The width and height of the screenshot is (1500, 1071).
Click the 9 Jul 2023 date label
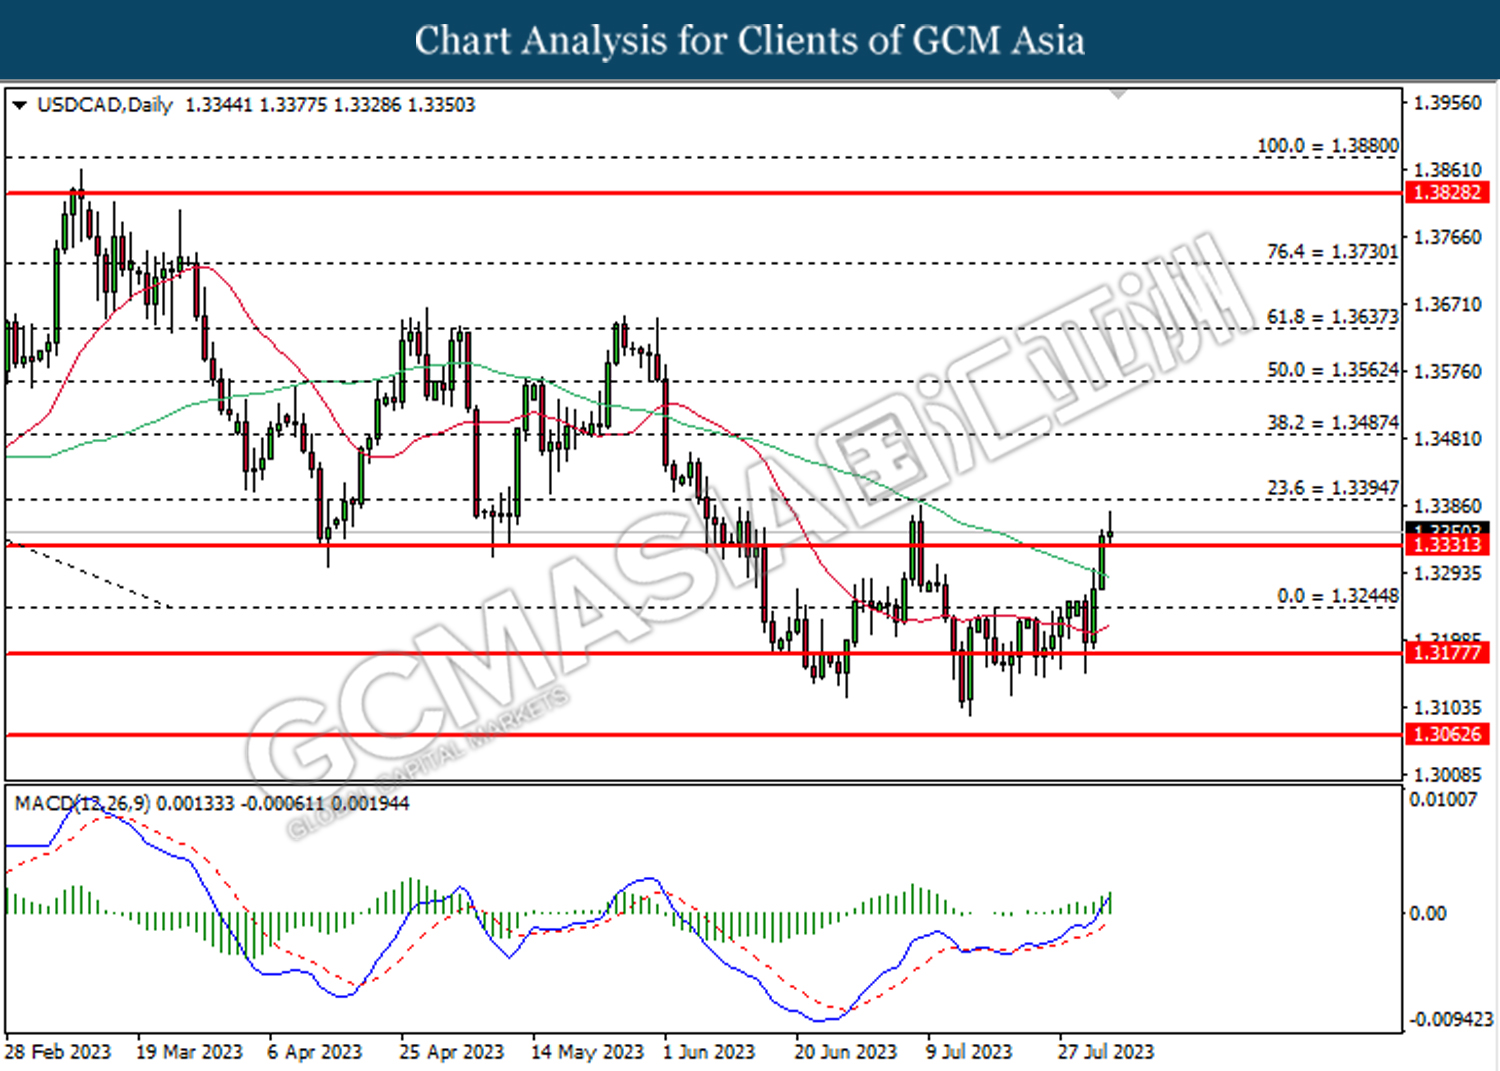pyautogui.click(x=969, y=1052)
